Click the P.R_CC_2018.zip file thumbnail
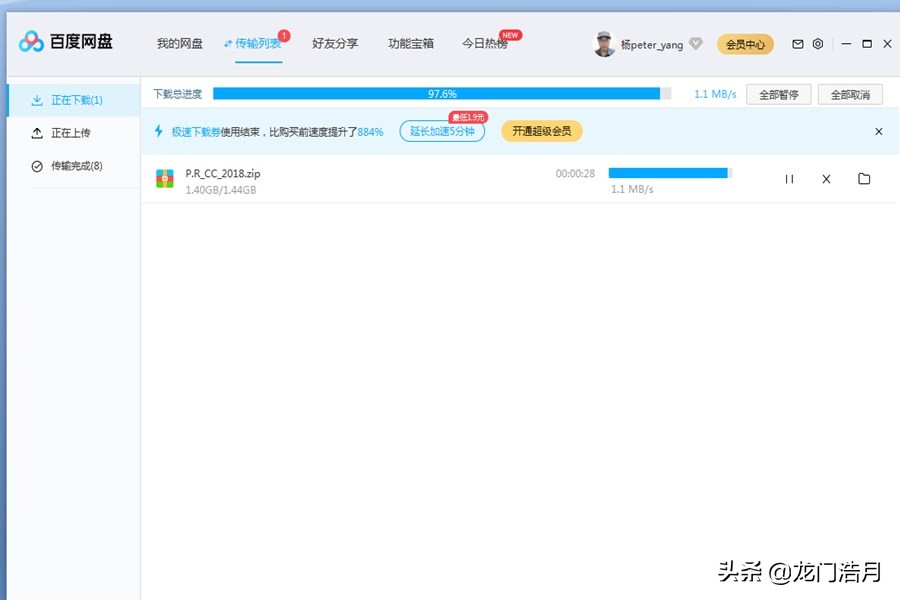The width and height of the screenshot is (900, 600). coord(164,179)
